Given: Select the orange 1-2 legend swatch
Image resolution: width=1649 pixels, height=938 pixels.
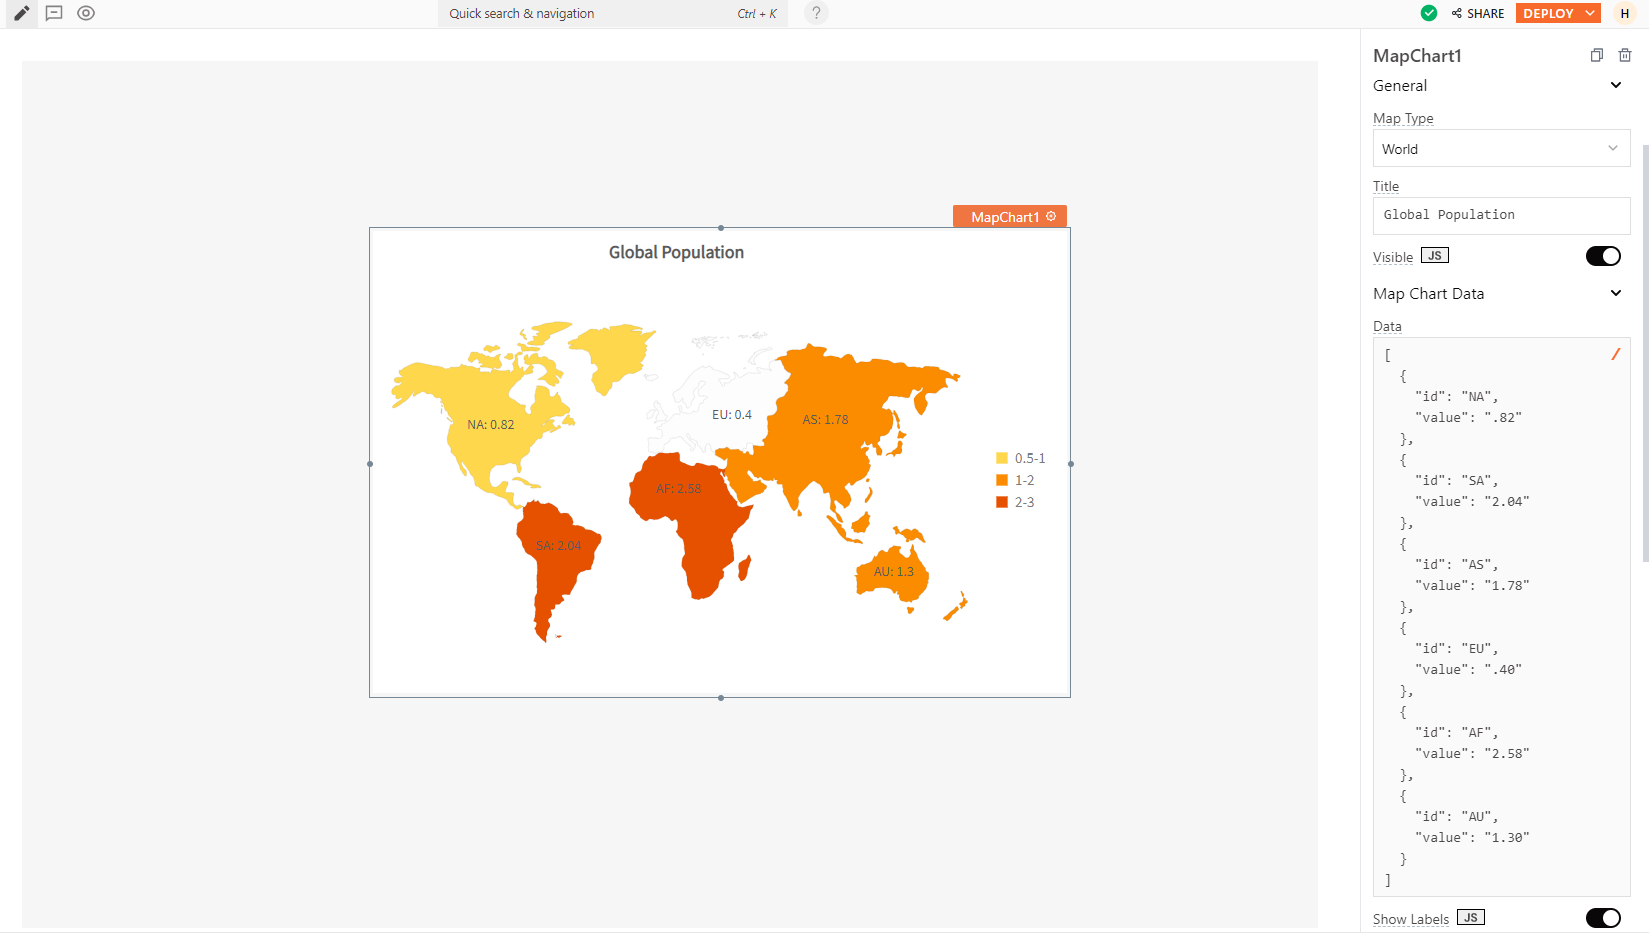Looking at the screenshot, I should pos(1002,480).
